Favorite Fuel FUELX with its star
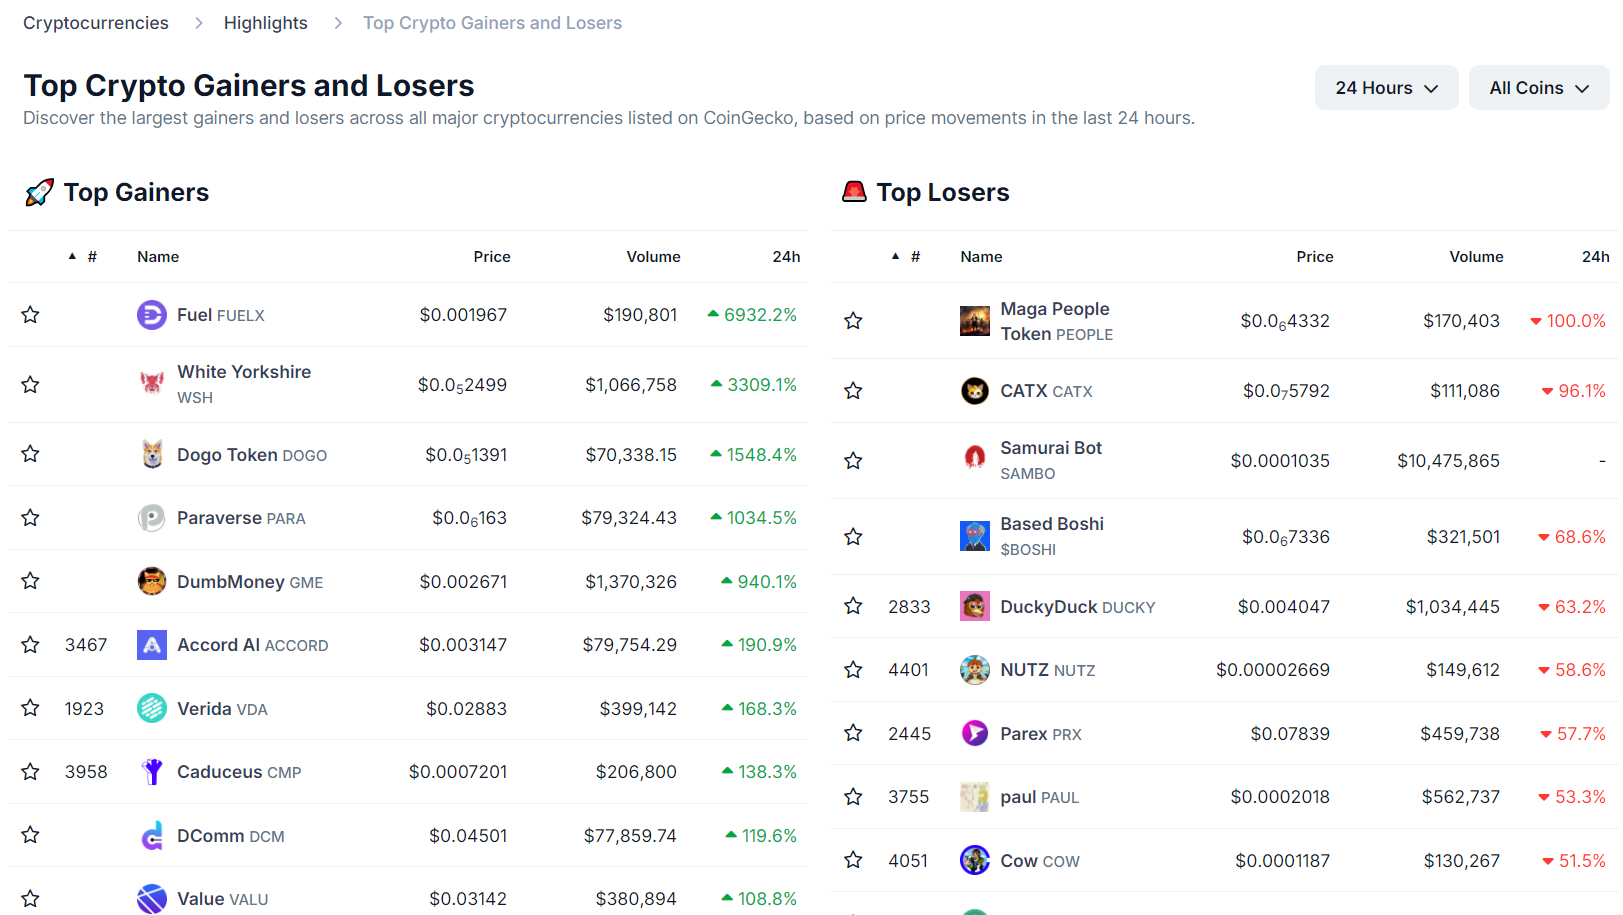Image resolution: width=1623 pixels, height=915 pixels. pos(31,315)
